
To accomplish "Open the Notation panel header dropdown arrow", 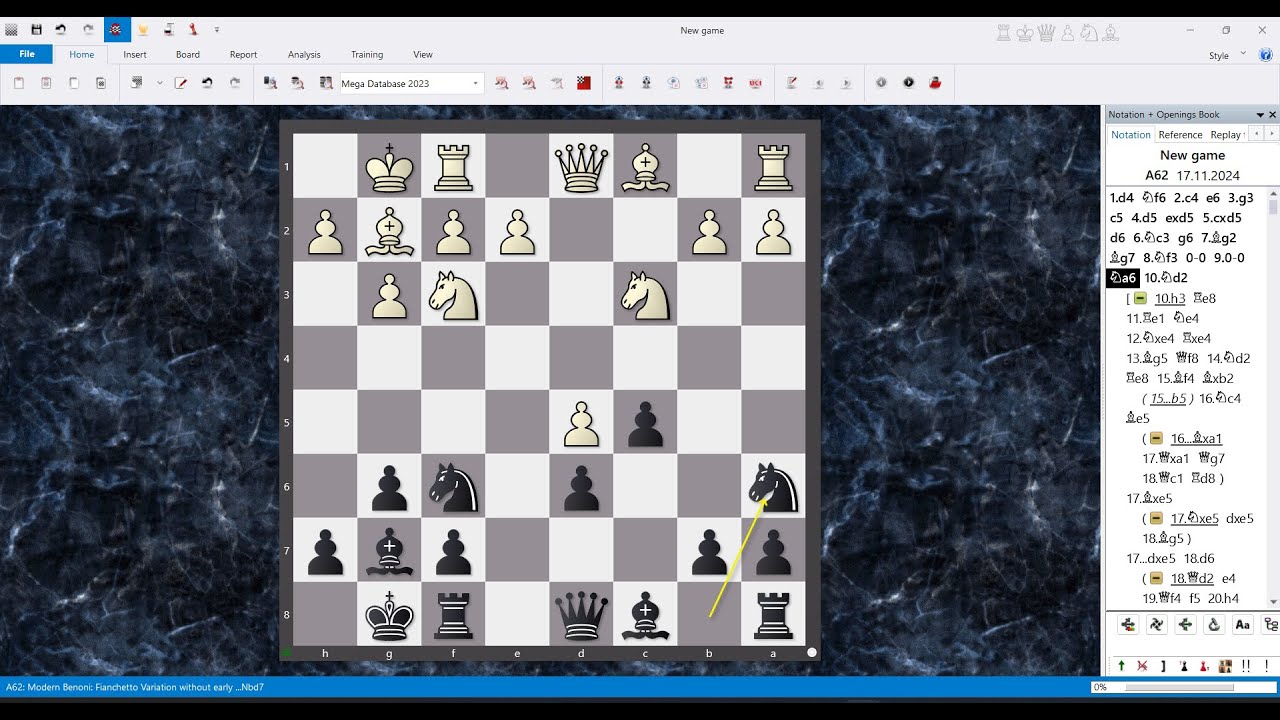I will pos(1260,115).
